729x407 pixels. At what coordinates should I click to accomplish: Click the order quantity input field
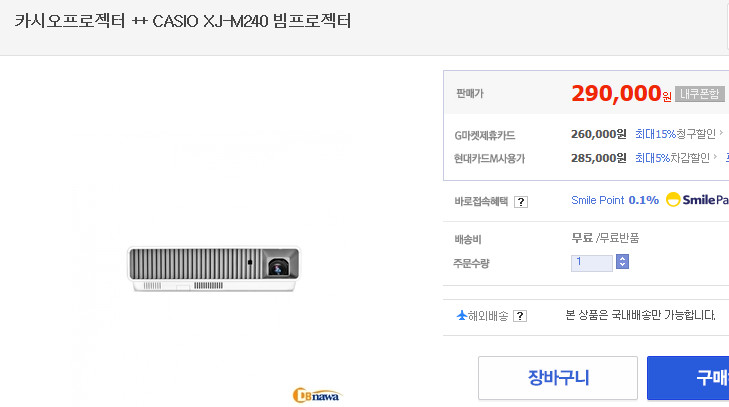click(x=591, y=263)
